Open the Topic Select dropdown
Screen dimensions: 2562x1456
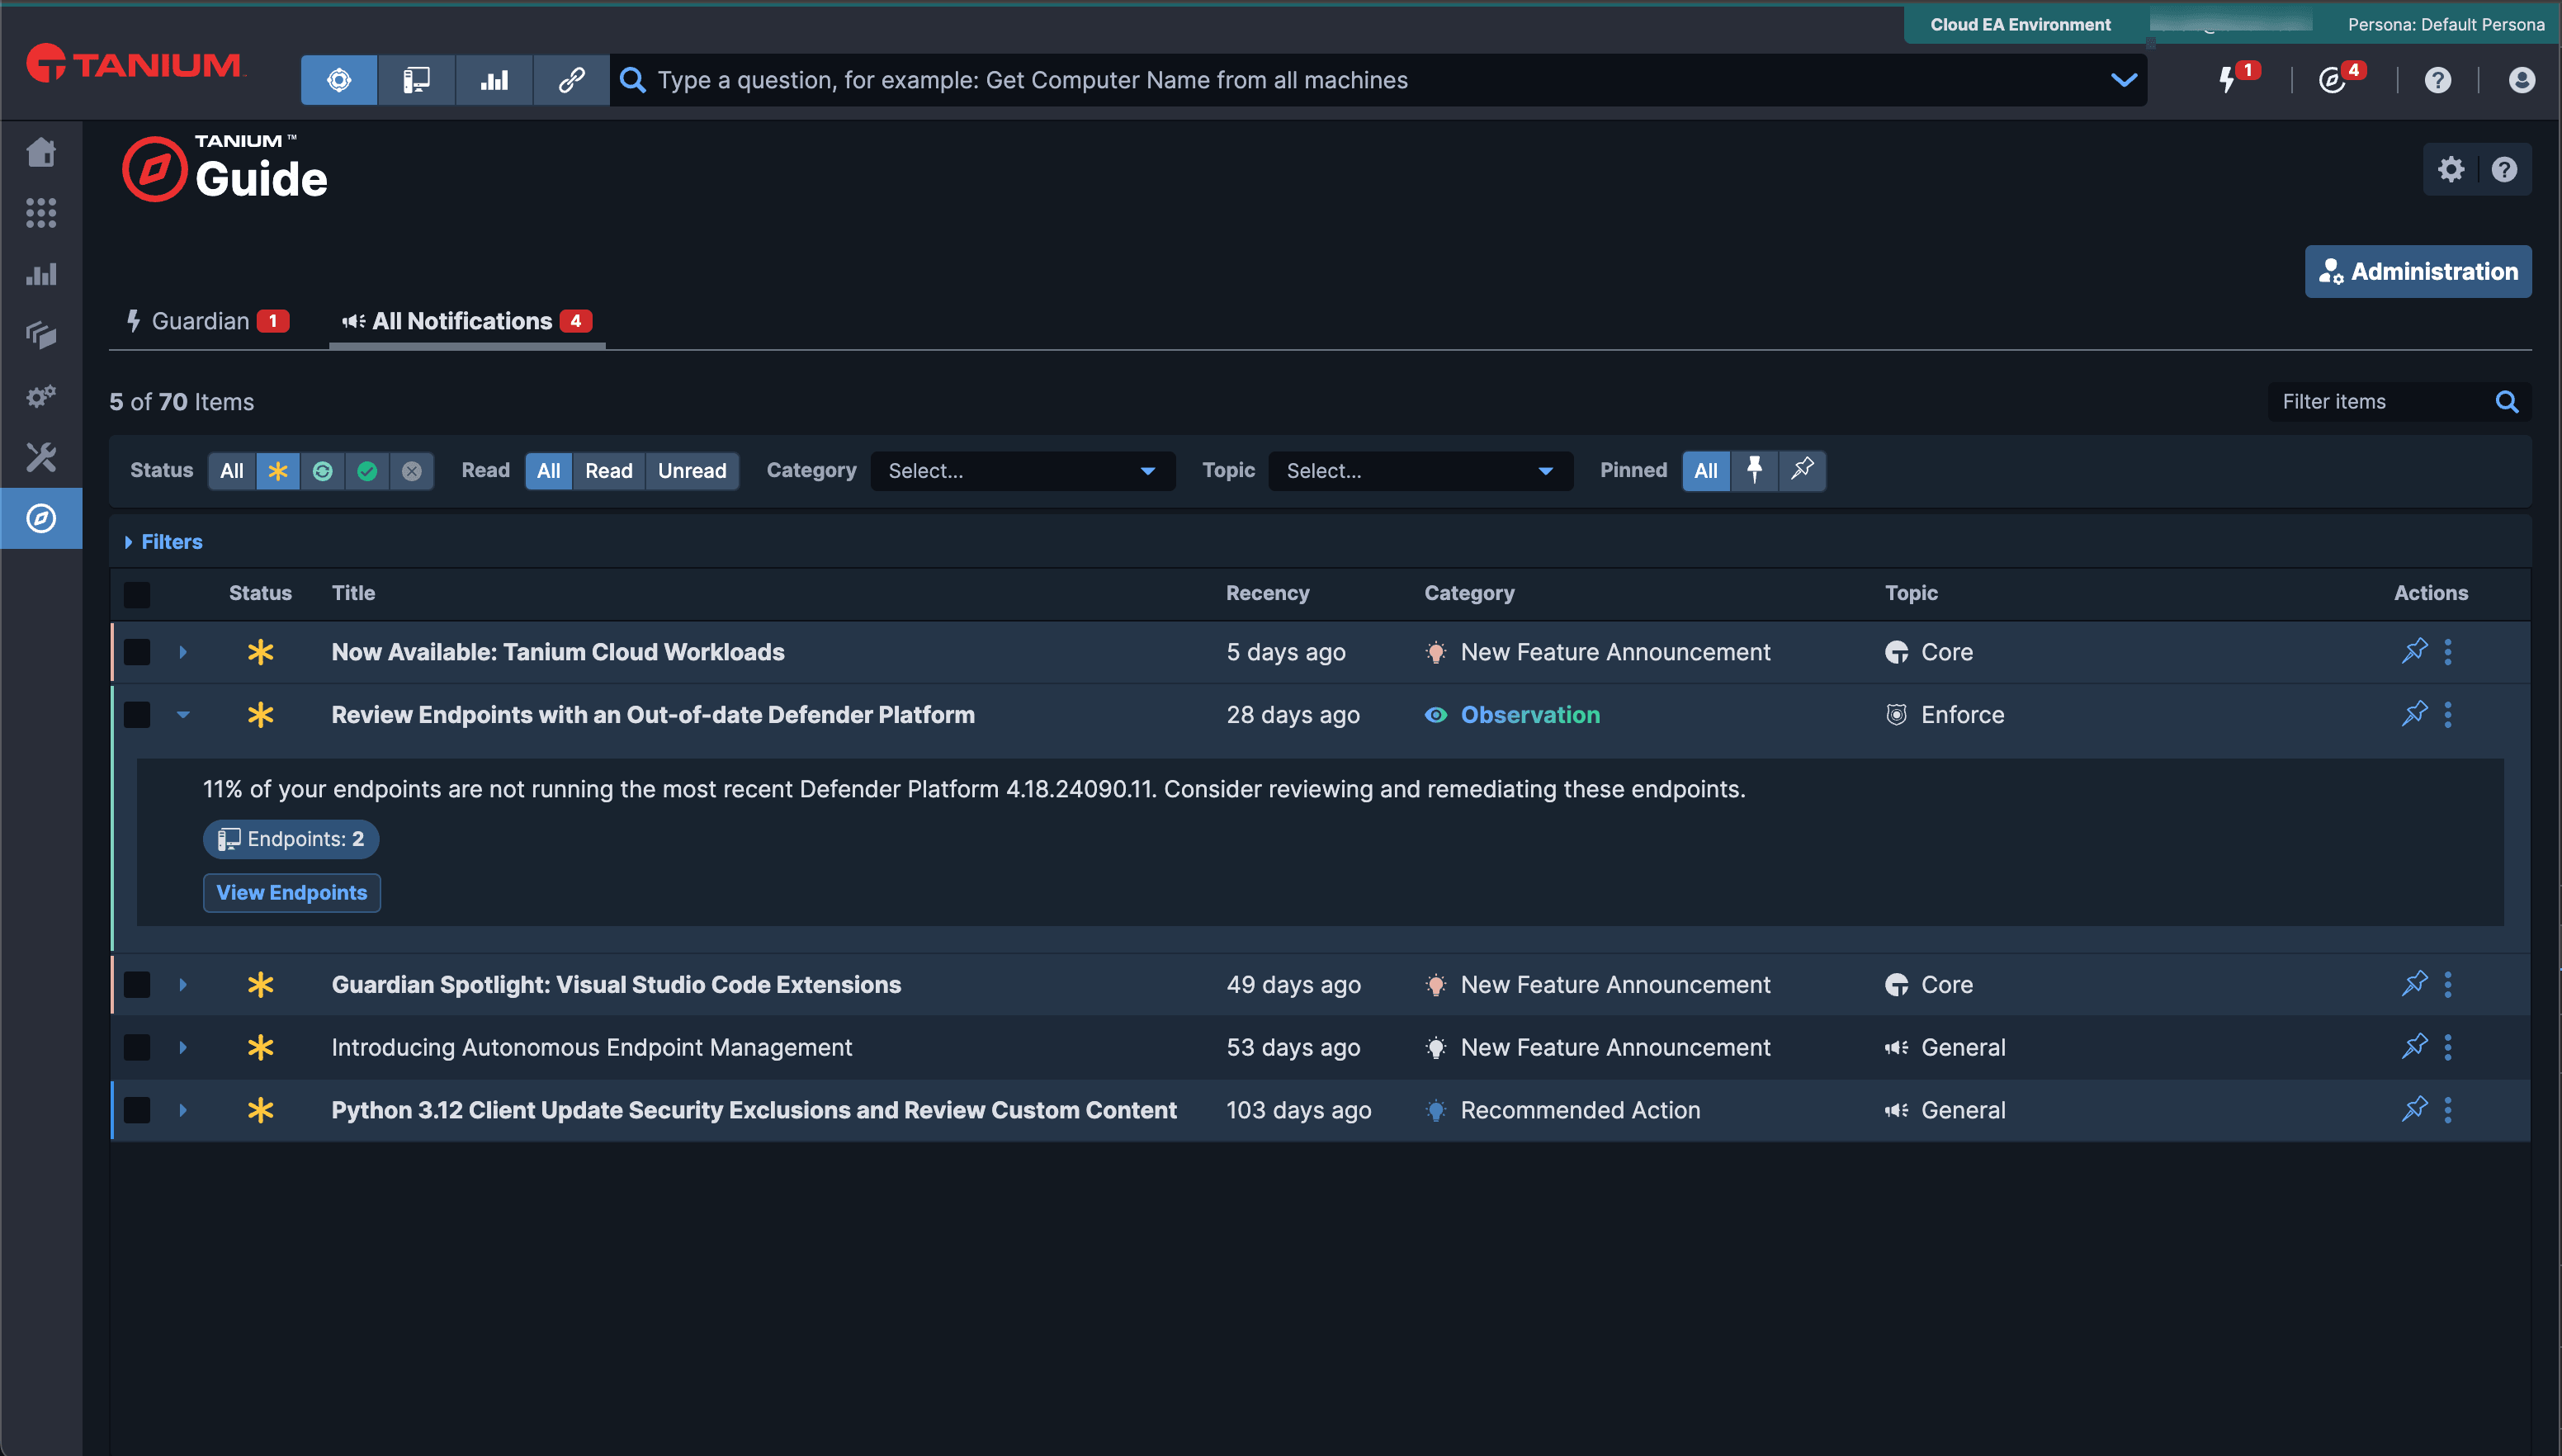pyautogui.click(x=1420, y=471)
